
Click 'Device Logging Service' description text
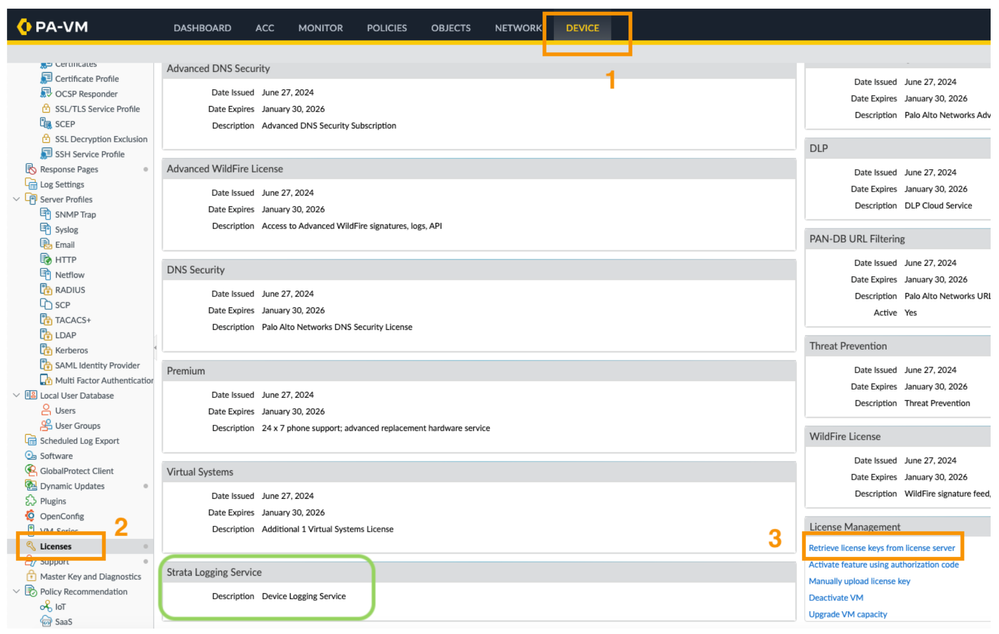pos(304,596)
